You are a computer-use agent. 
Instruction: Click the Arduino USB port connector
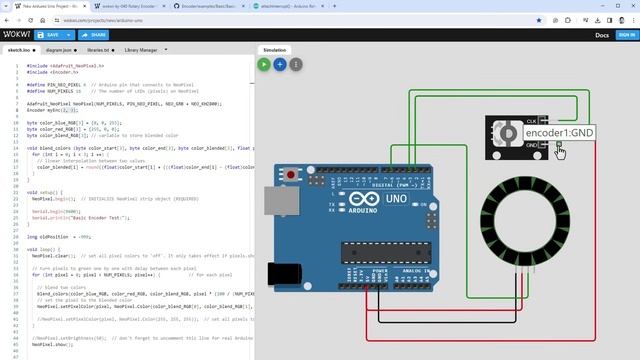click(281, 200)
